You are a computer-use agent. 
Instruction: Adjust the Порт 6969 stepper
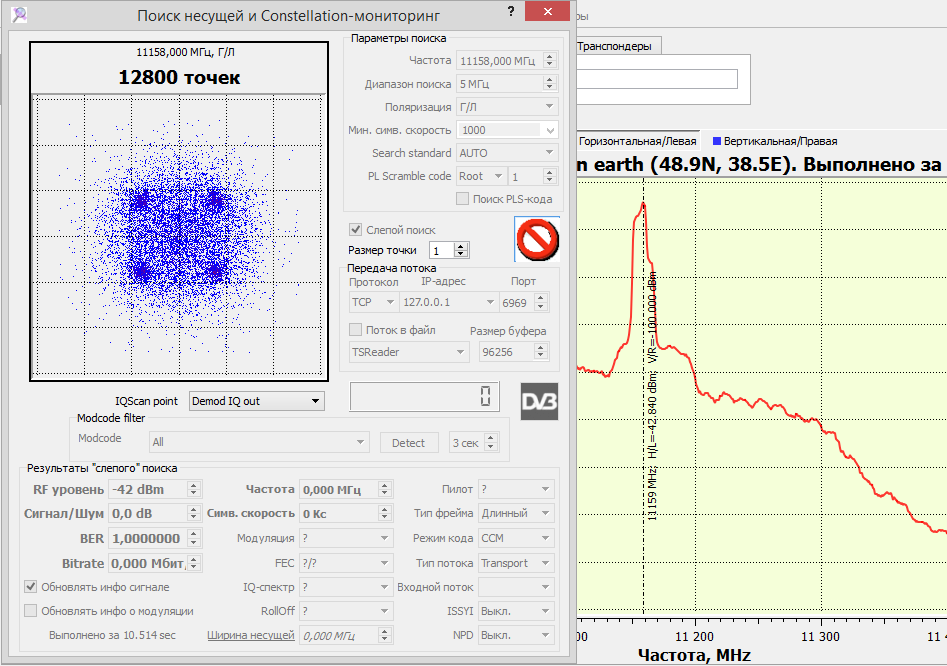tap(541, 302)
